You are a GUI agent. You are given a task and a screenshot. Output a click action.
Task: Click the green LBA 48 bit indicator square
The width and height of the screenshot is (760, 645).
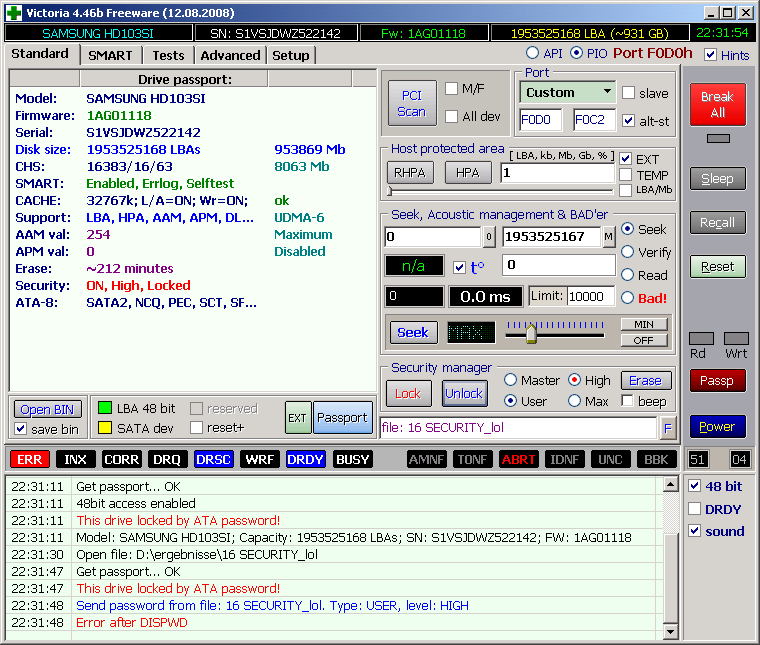coord(105,408)
